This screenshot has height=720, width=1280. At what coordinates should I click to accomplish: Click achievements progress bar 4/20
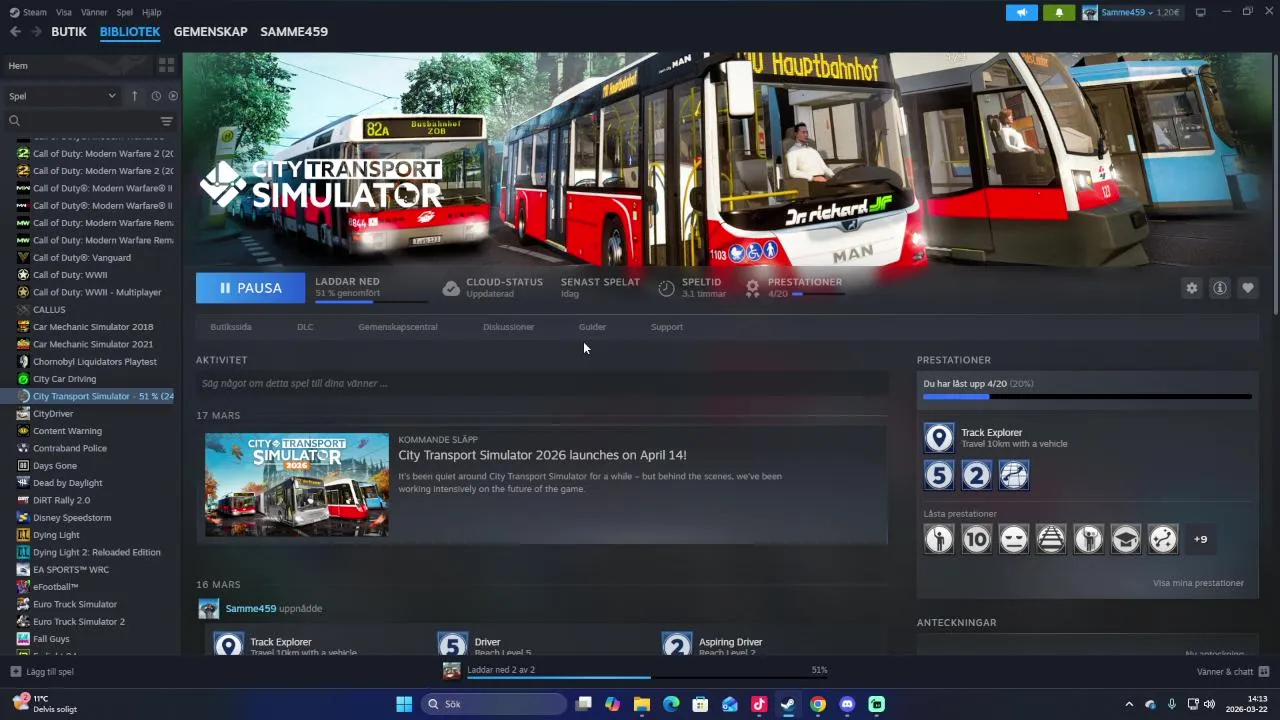1087,397
